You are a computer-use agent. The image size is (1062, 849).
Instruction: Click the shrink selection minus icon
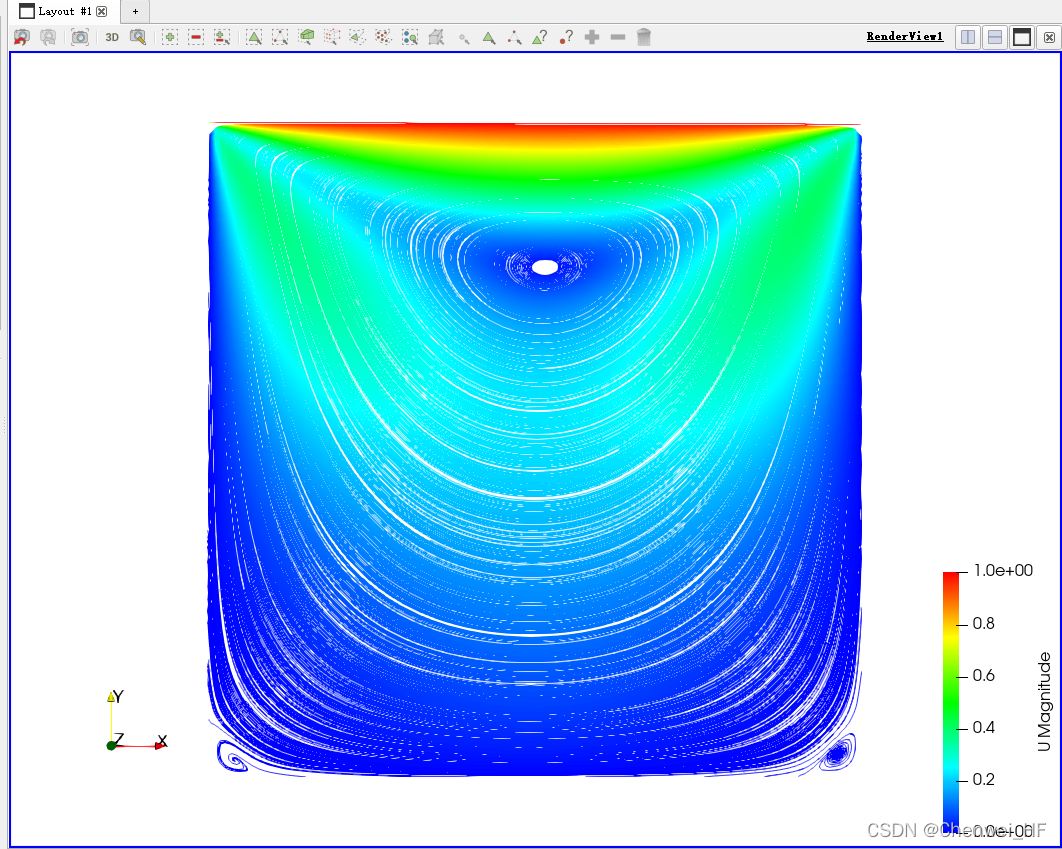pyautogui.click(x=618, y=37)
